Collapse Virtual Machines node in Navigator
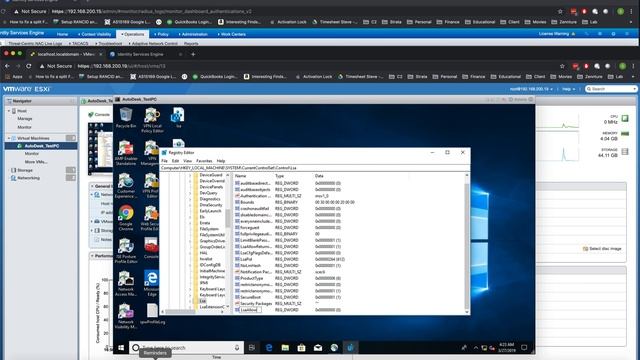640x360 pixels. point(9,138)
